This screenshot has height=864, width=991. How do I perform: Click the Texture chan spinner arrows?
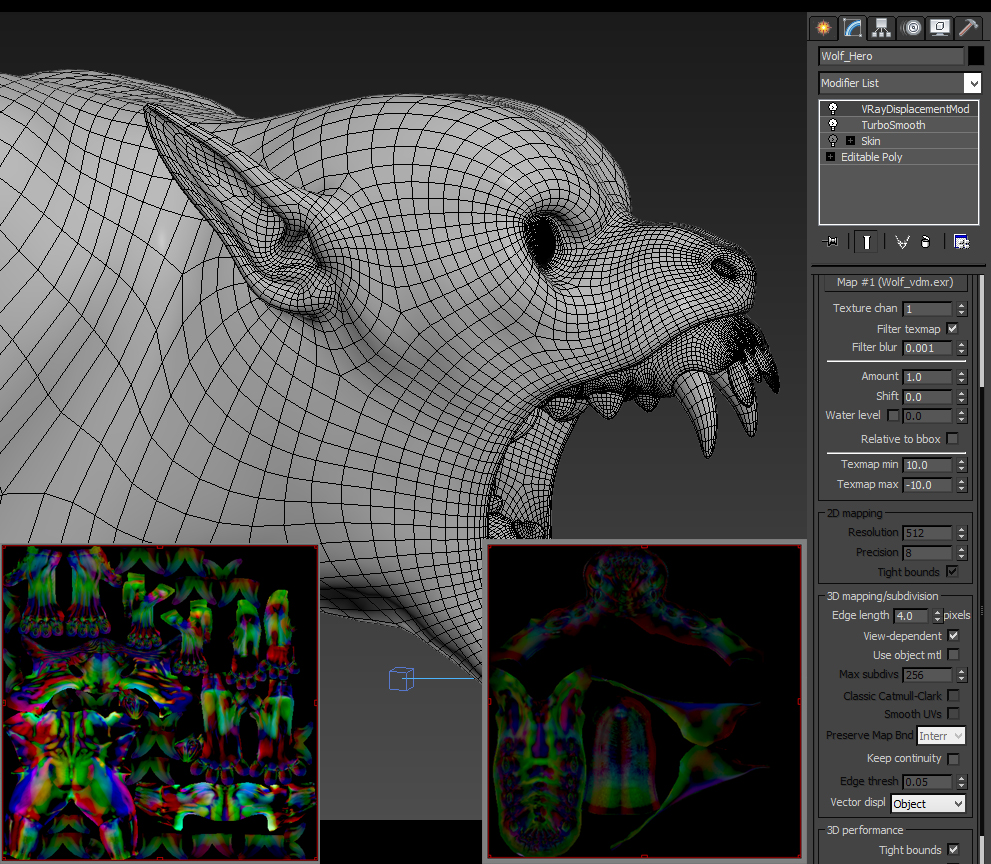click(961, 308)
